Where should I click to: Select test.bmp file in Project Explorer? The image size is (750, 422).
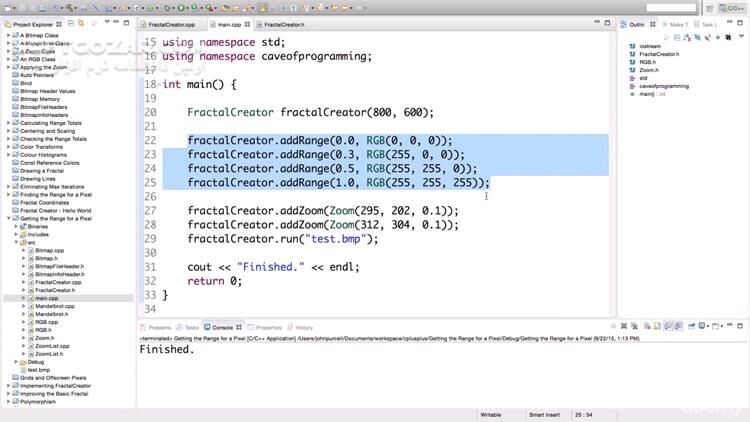39,370
